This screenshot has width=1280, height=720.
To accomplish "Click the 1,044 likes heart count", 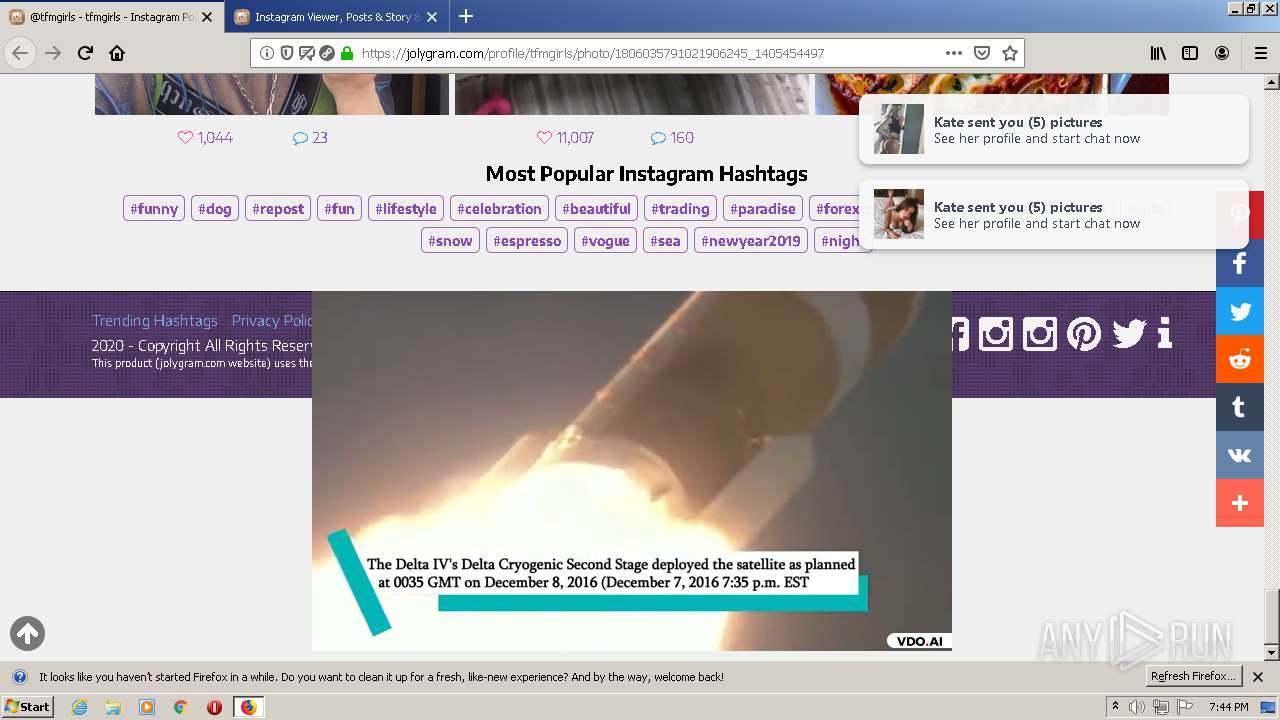I will click(x=205, y=138).
